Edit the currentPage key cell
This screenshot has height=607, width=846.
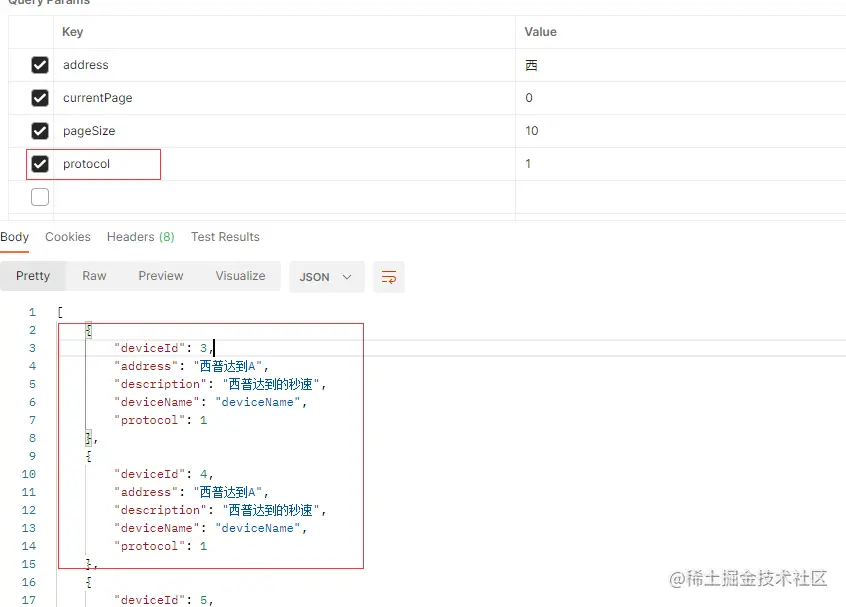click(284, 98)
